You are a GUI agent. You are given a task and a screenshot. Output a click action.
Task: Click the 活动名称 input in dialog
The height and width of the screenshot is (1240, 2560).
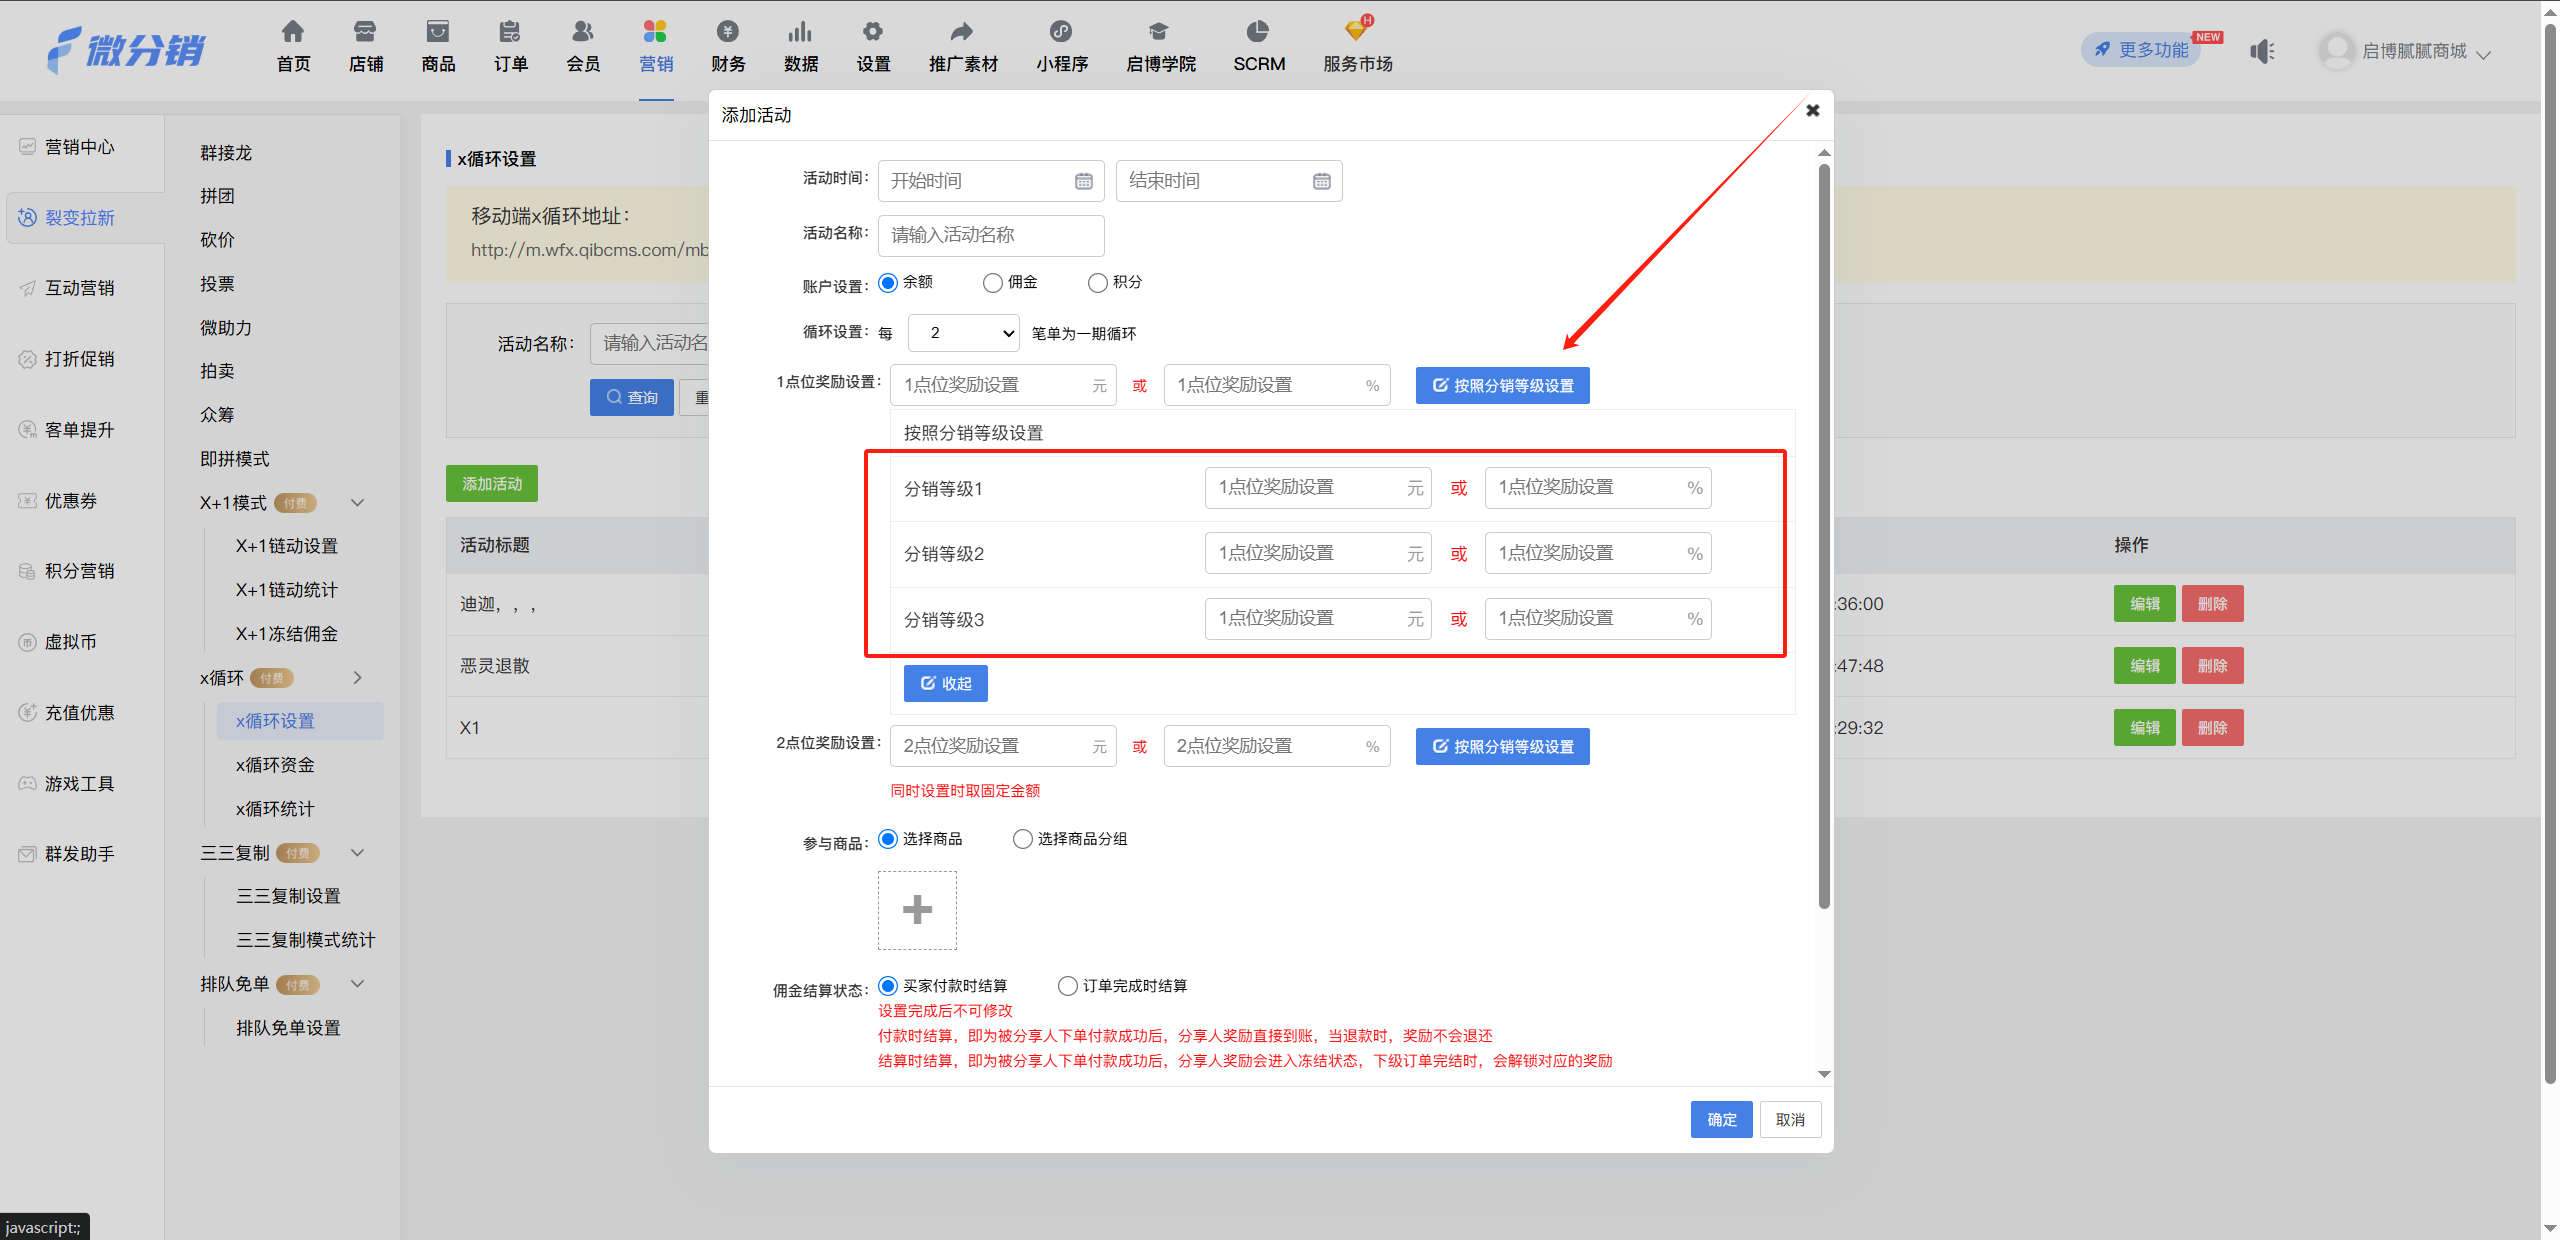click(x=991, y=235)
